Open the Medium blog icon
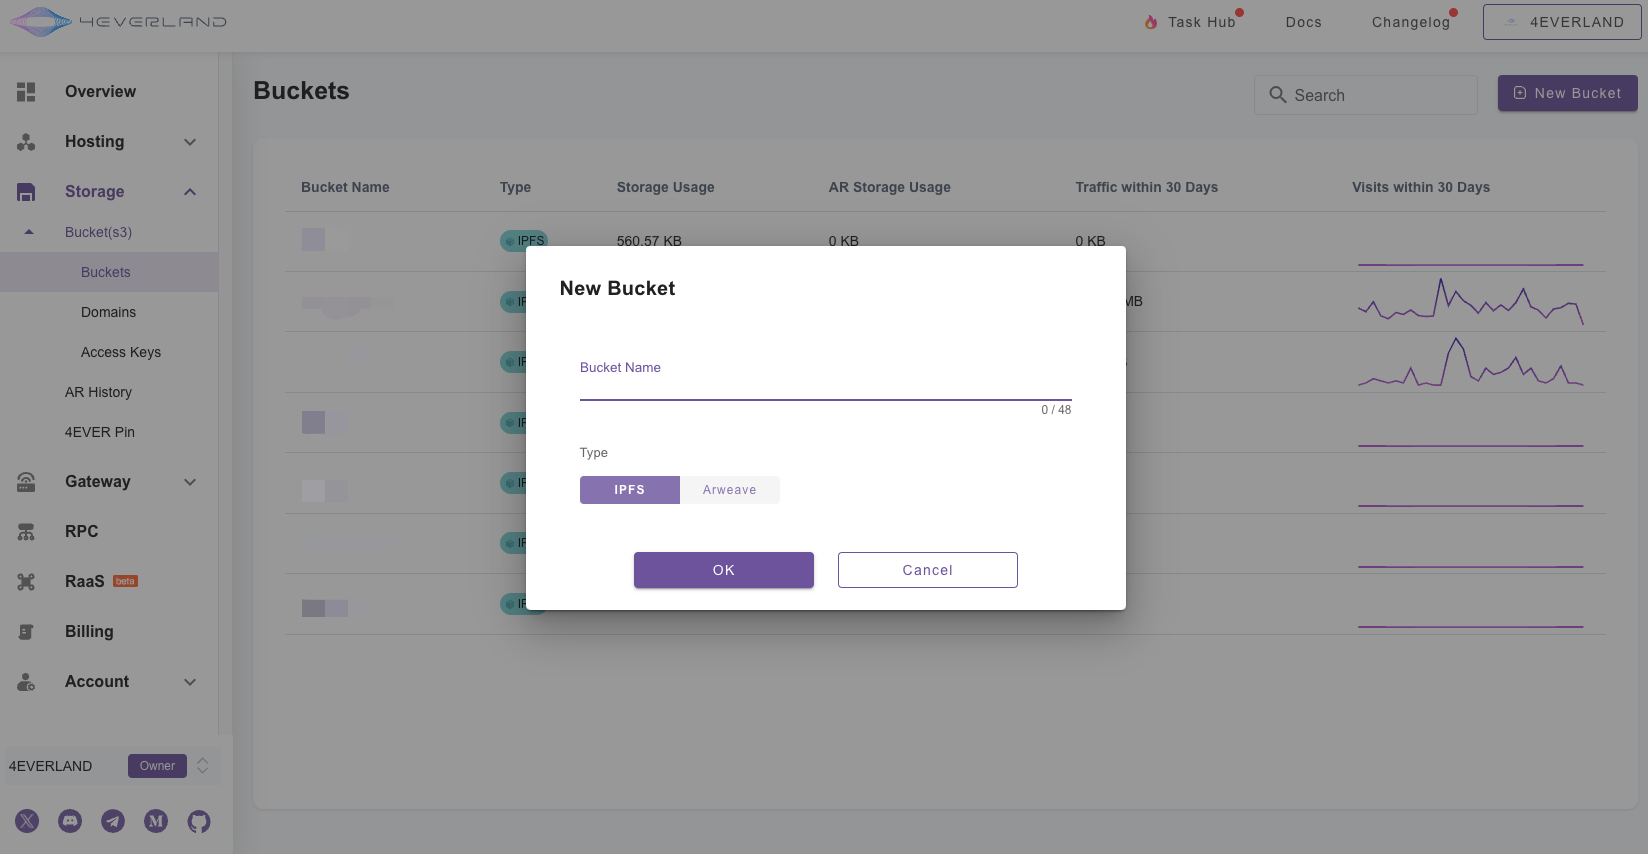1648x854 pixels. click(156, 821)
